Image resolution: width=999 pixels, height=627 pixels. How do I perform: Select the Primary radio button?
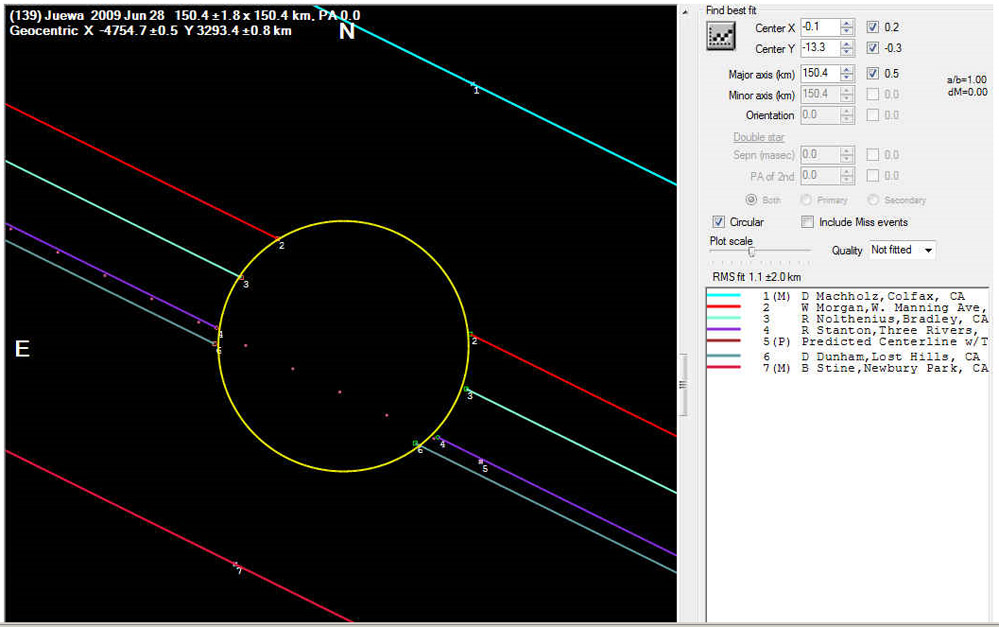pos(806,200)
